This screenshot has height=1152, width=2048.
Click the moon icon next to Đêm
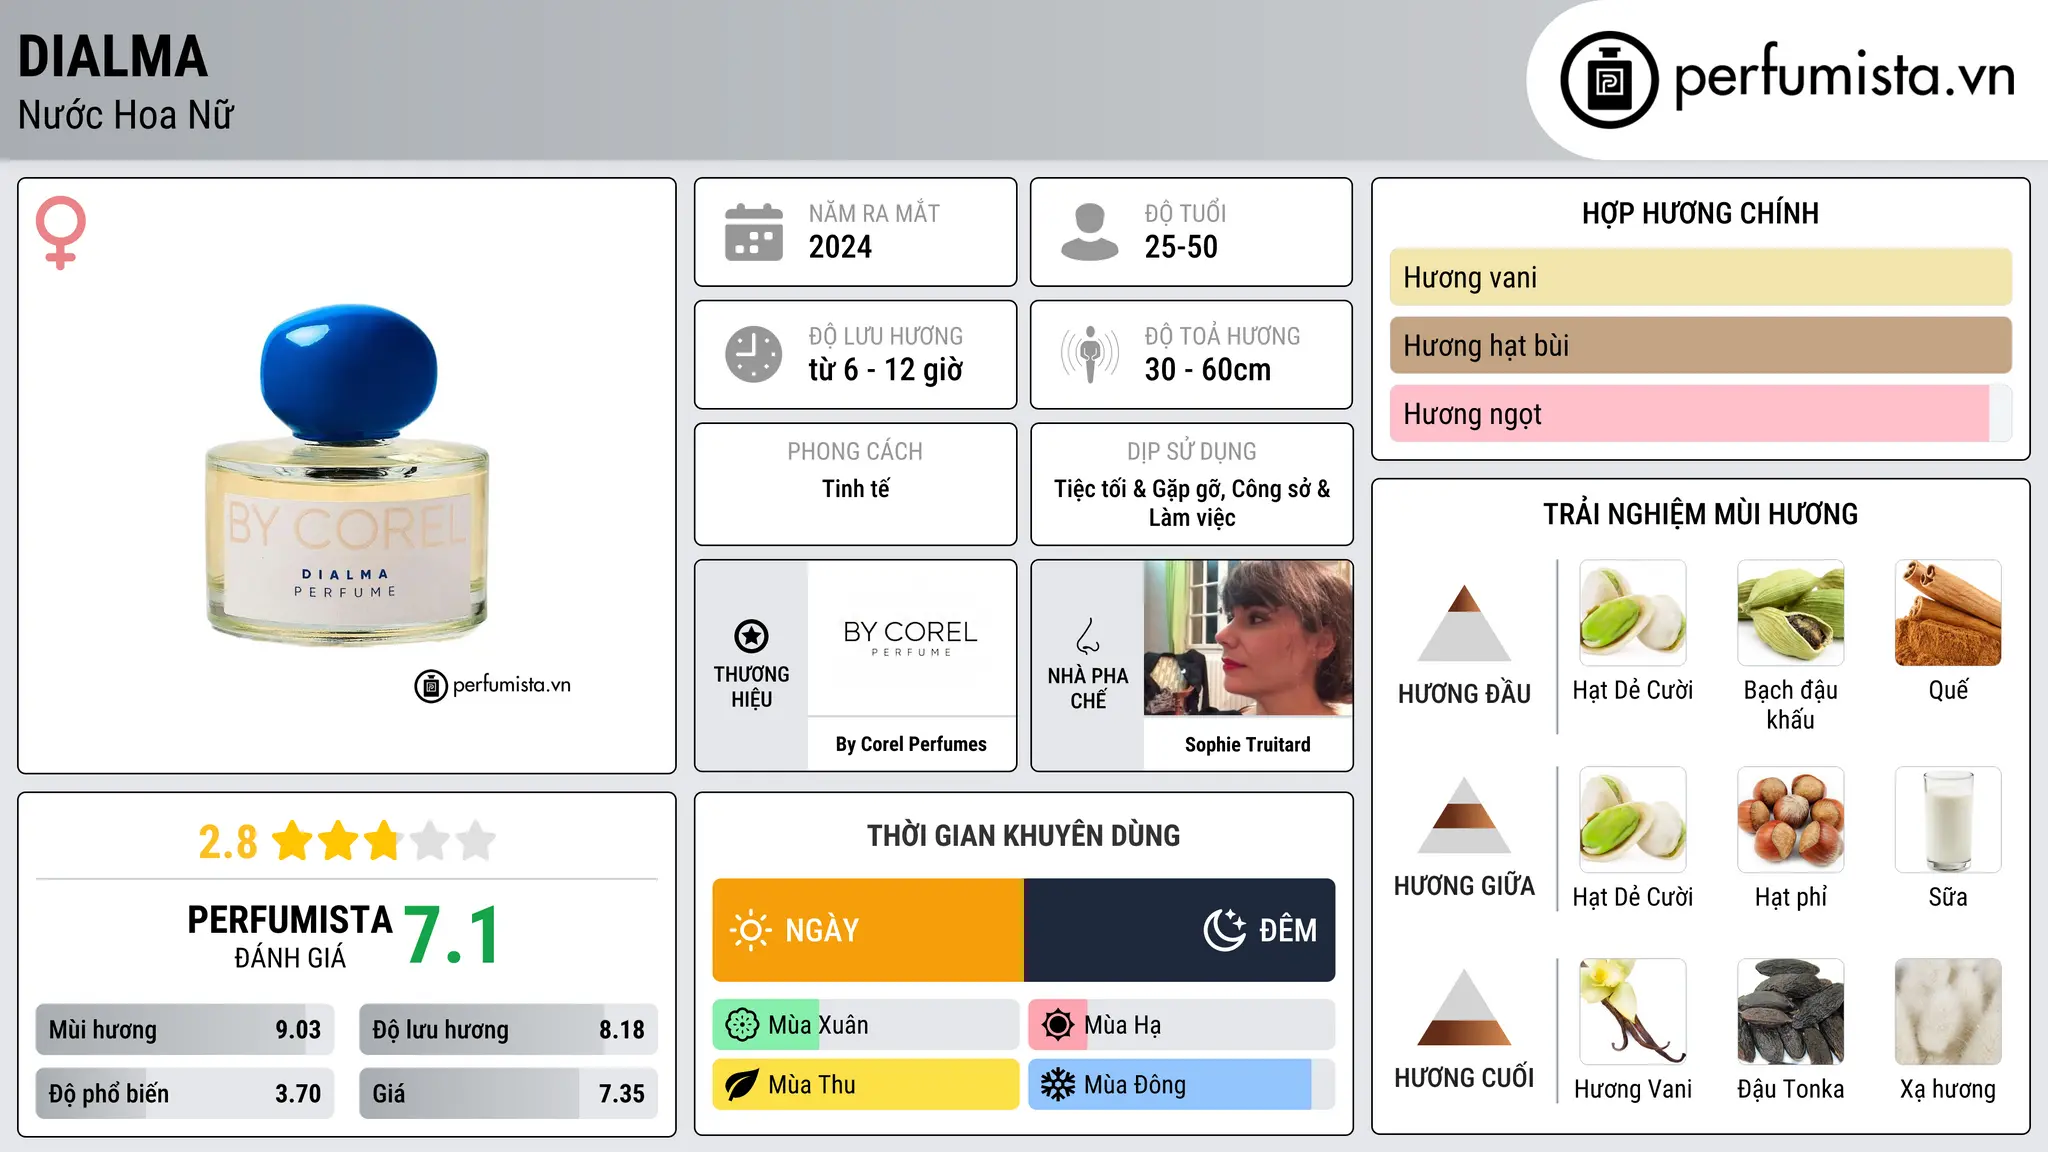coord(1224,930)
